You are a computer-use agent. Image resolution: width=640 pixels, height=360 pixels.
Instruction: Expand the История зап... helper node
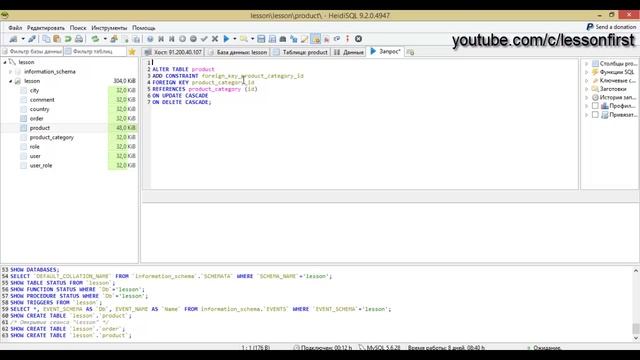(x=587, y=98)
